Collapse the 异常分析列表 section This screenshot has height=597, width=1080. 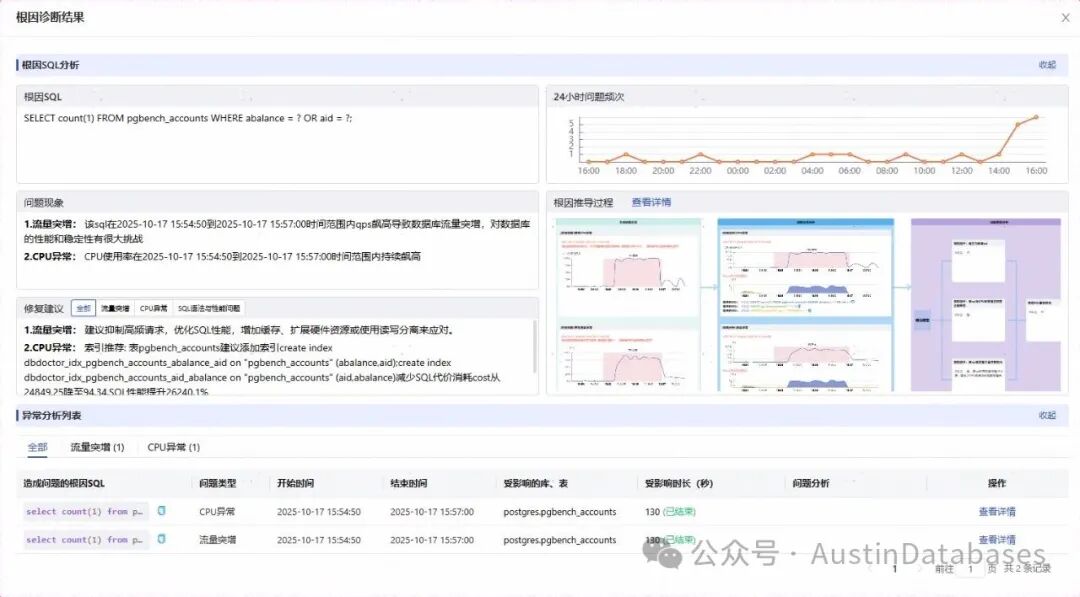pyautogui.click(x=1047, y=415)
